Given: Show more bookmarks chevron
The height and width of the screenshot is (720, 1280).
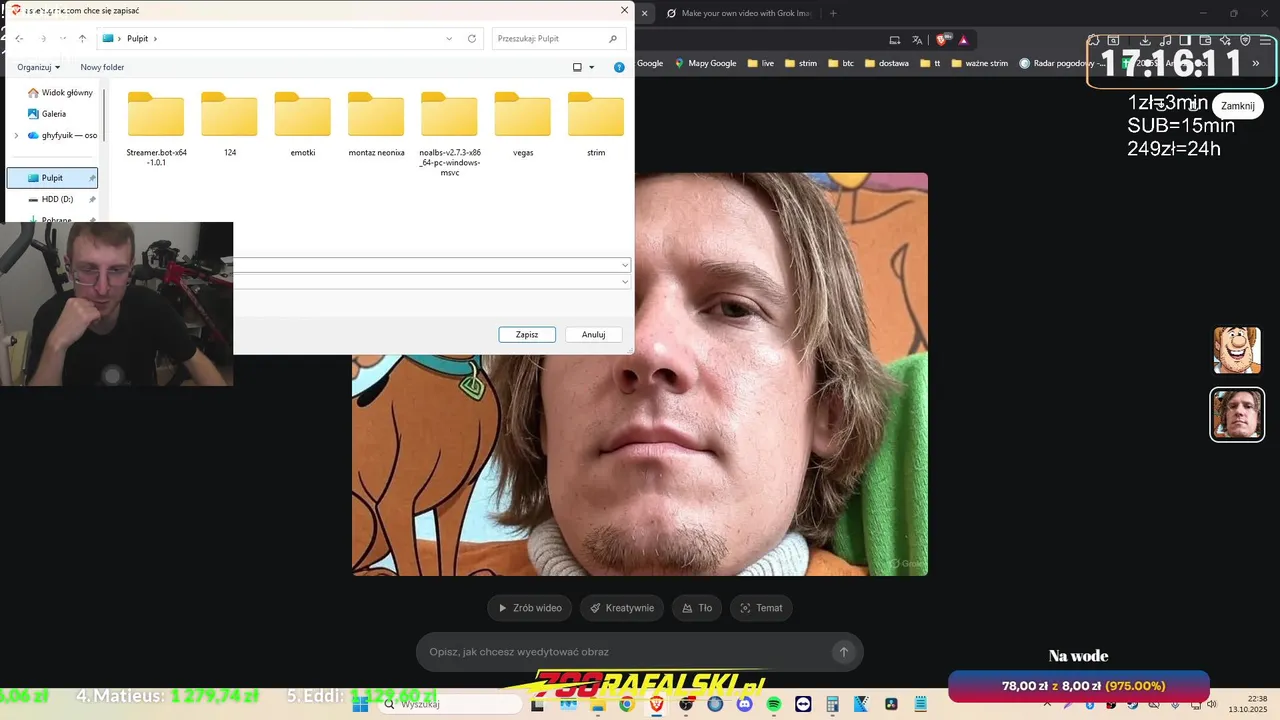Looking at the screenshot, I should click(x=1256, y=63).
